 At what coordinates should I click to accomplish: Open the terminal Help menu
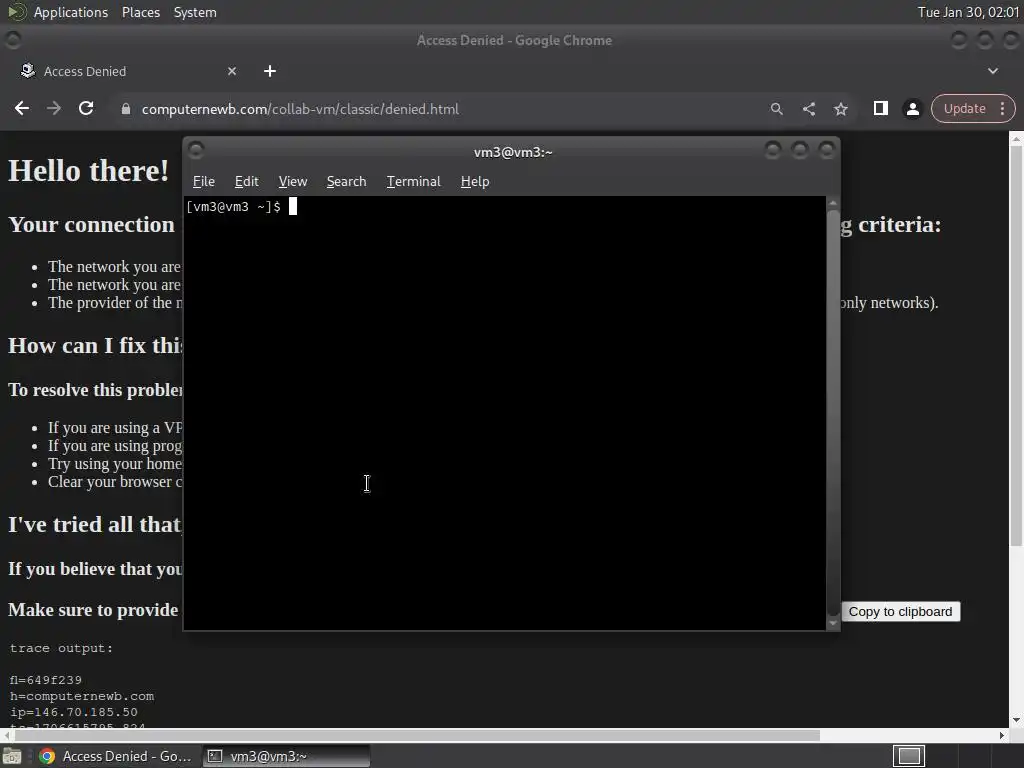(475, 182)
